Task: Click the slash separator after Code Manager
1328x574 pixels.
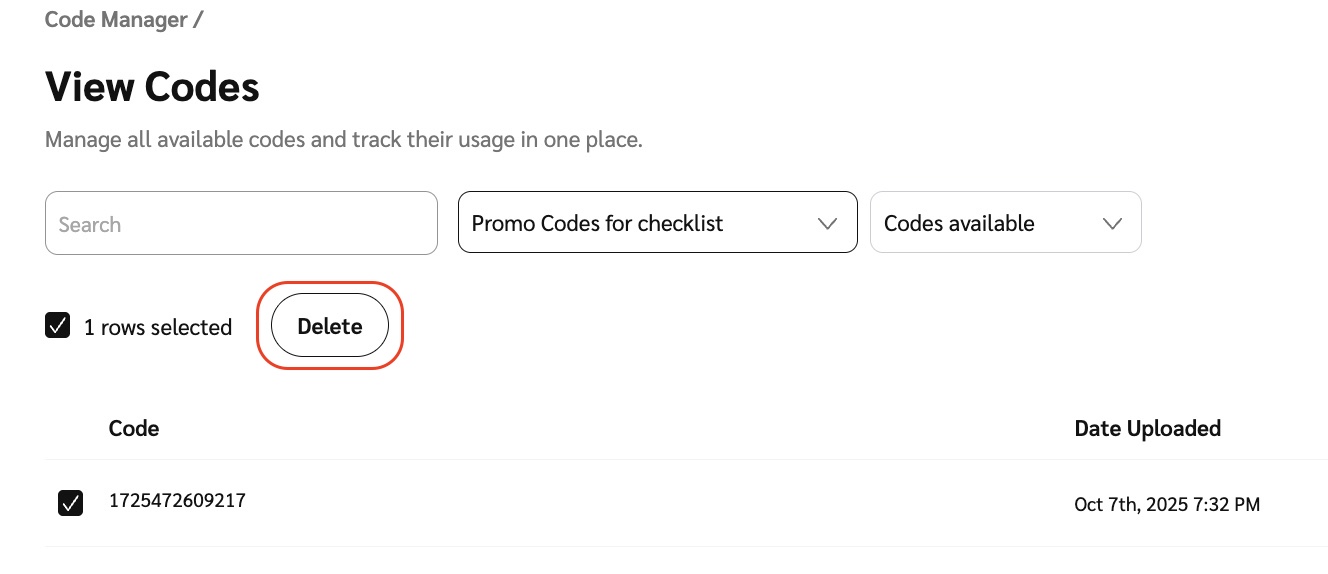Action: point(198,19)
